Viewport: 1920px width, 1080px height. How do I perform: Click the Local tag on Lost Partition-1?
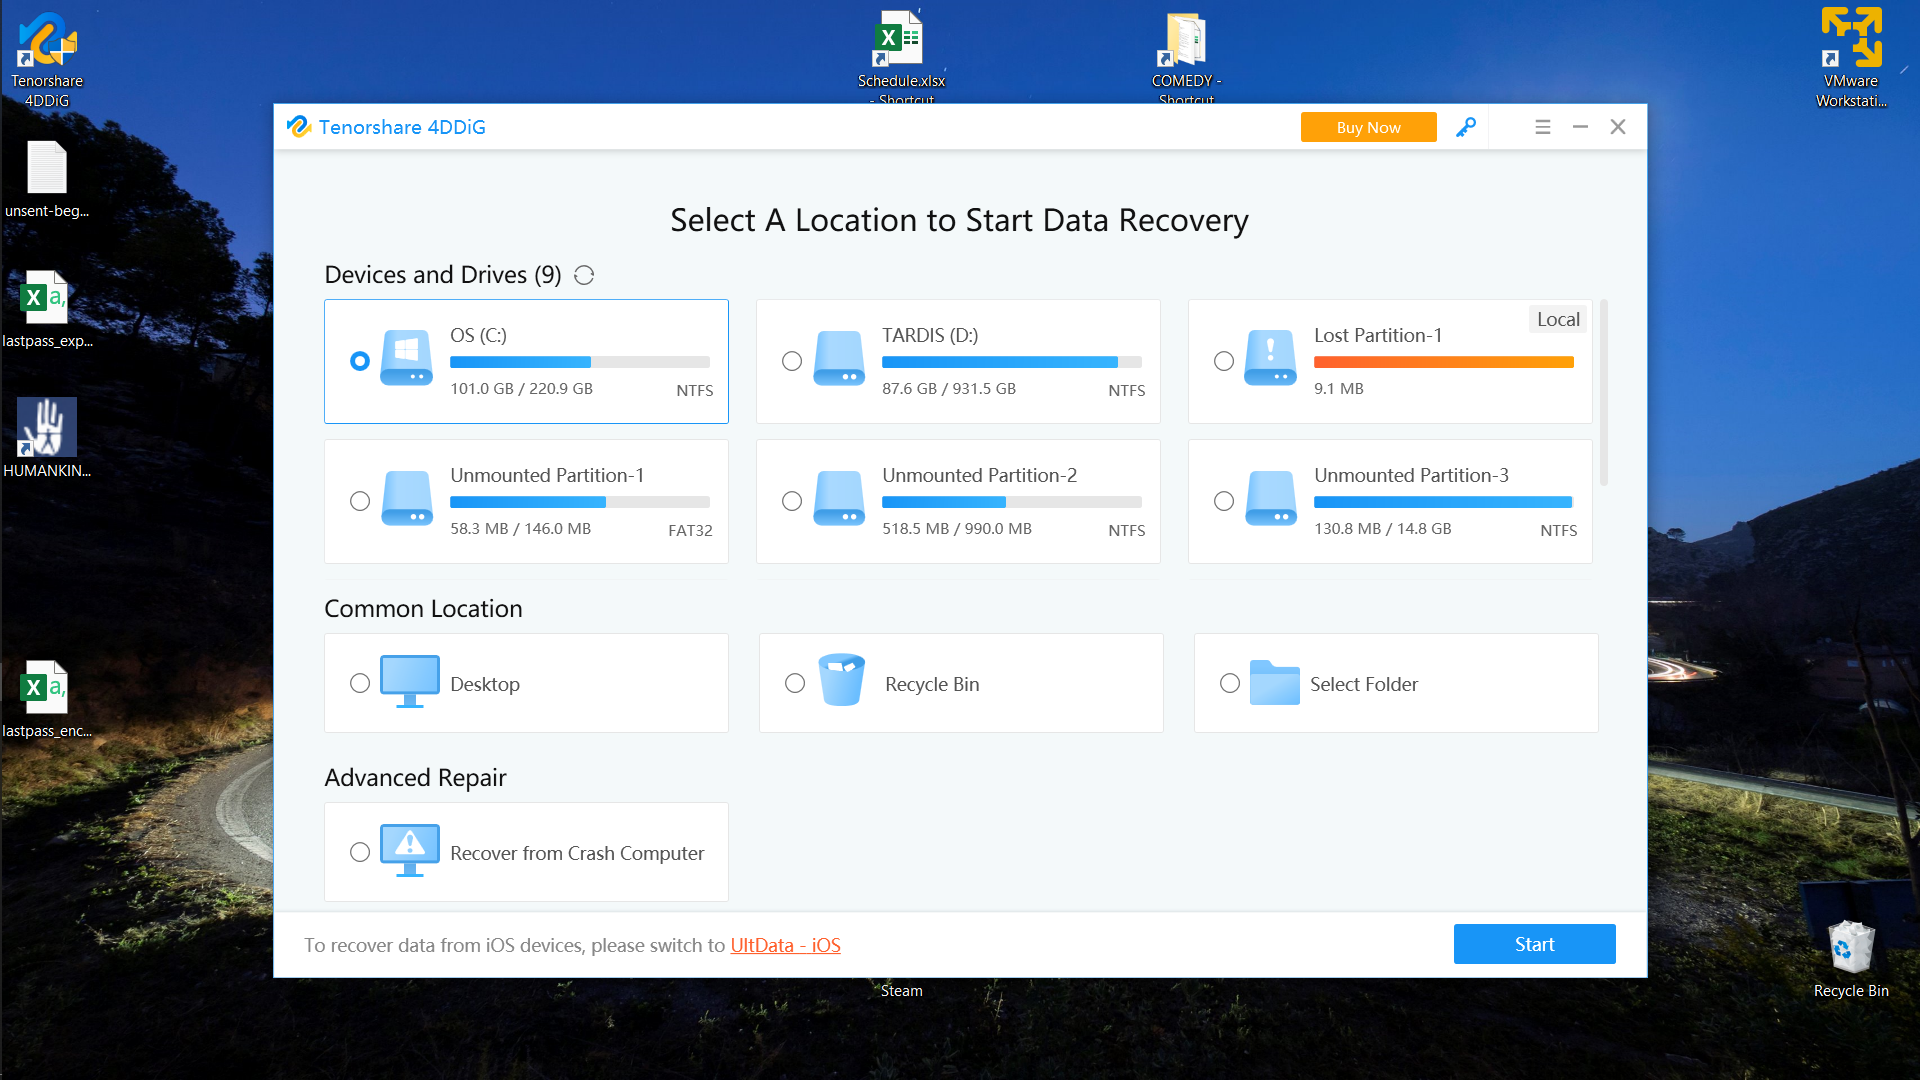point(1557,319)
